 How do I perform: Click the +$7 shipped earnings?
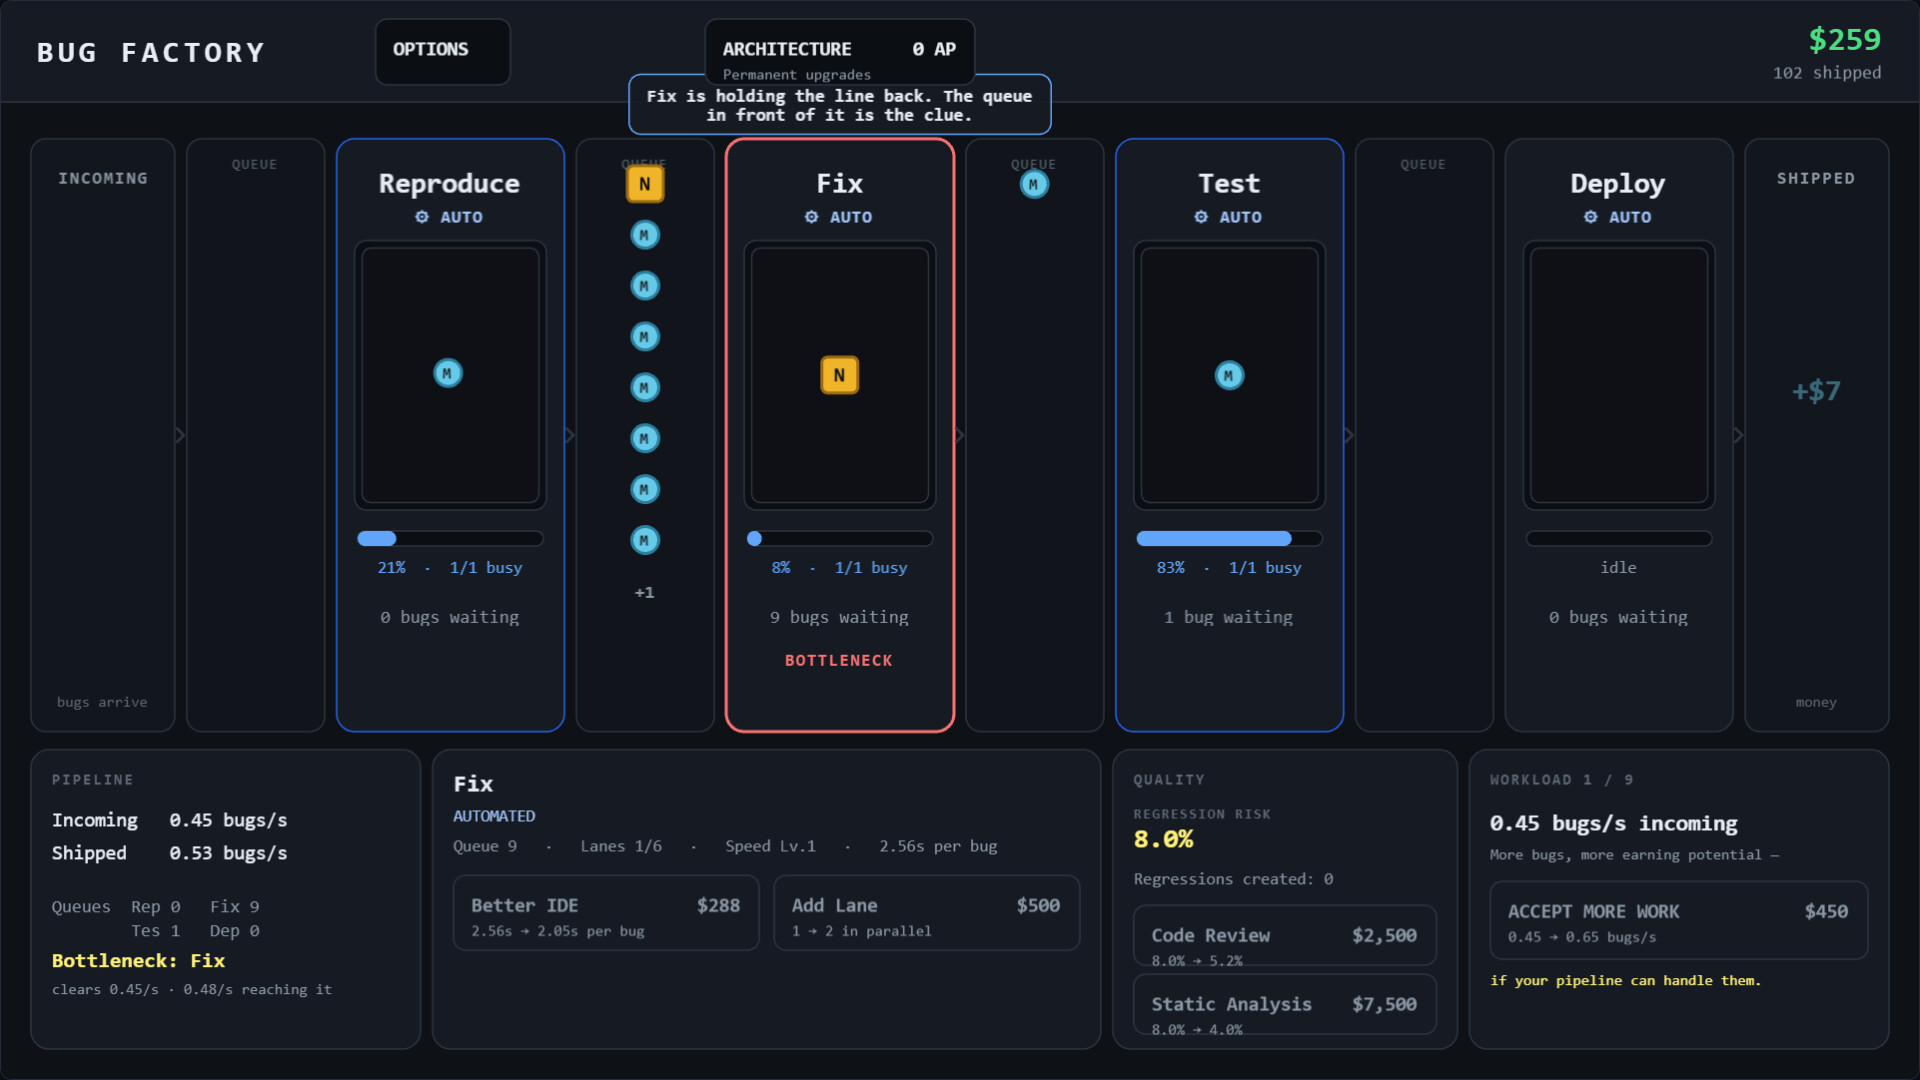(x=1816, y=391)
